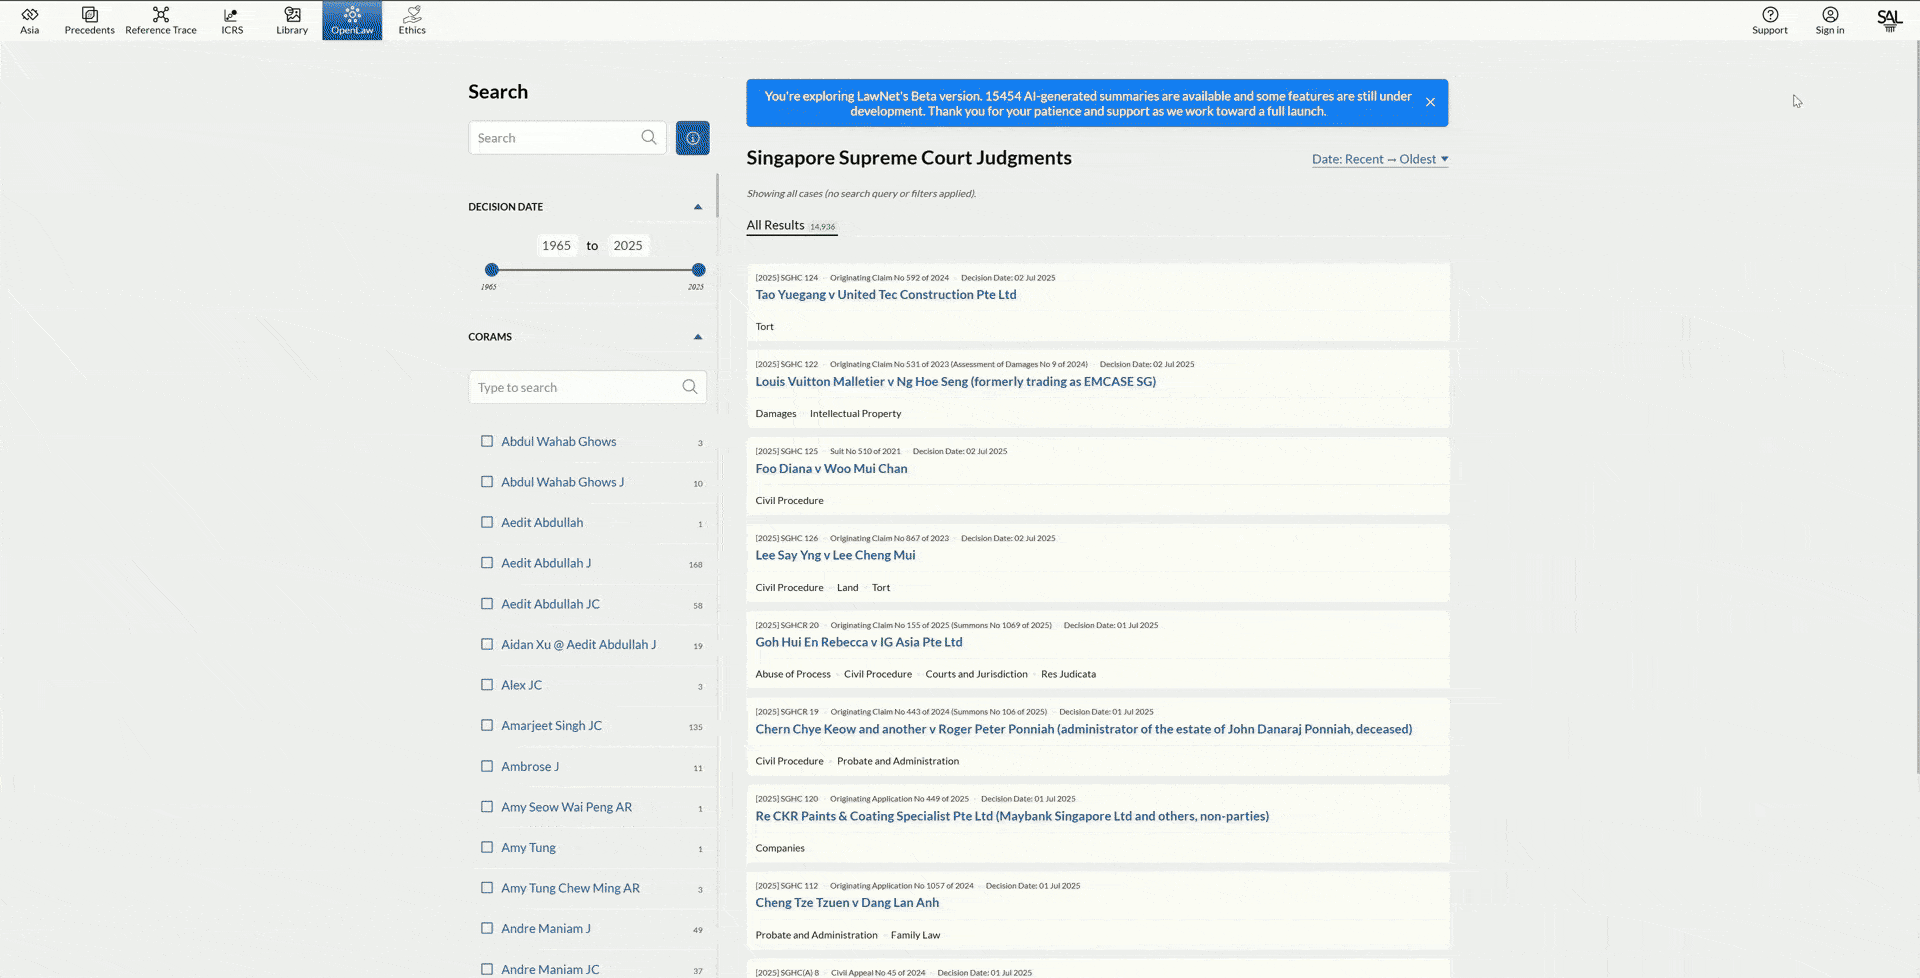Screen dimensions: 1920x978
Task: Click the Courts and Jurisdiction tag
Action: click(x=976, y=675)
